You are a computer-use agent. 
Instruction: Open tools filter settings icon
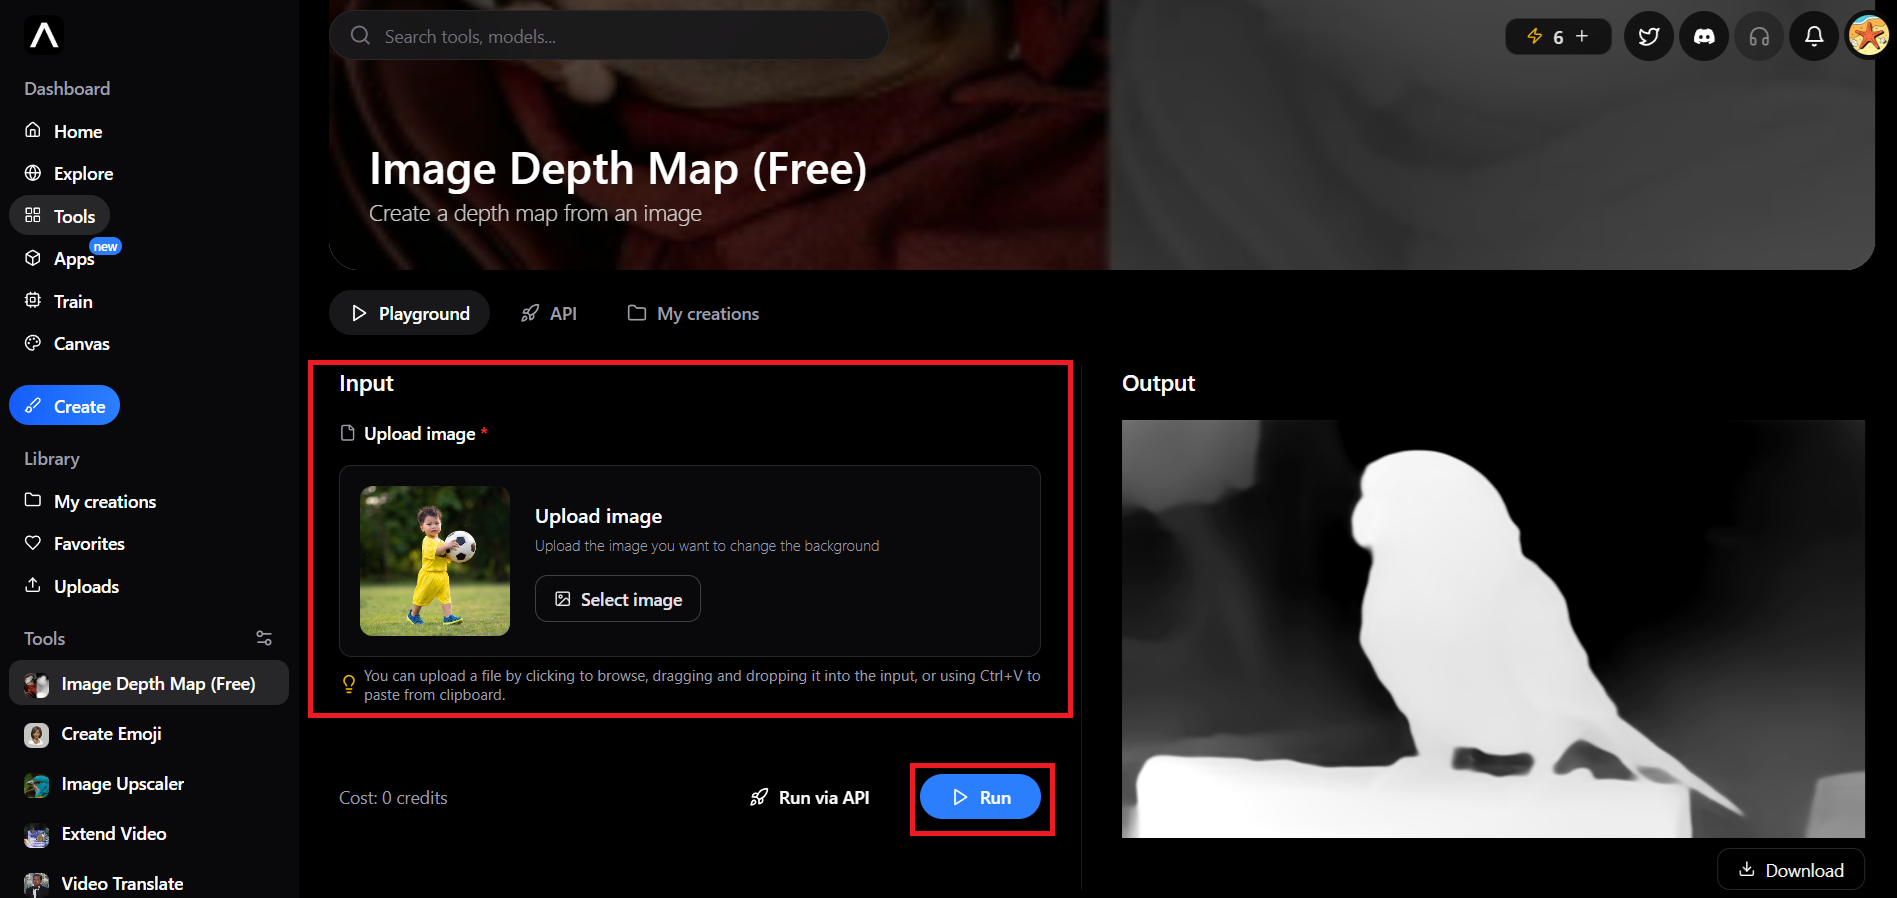pyautogui.click(x=264, y=638)
